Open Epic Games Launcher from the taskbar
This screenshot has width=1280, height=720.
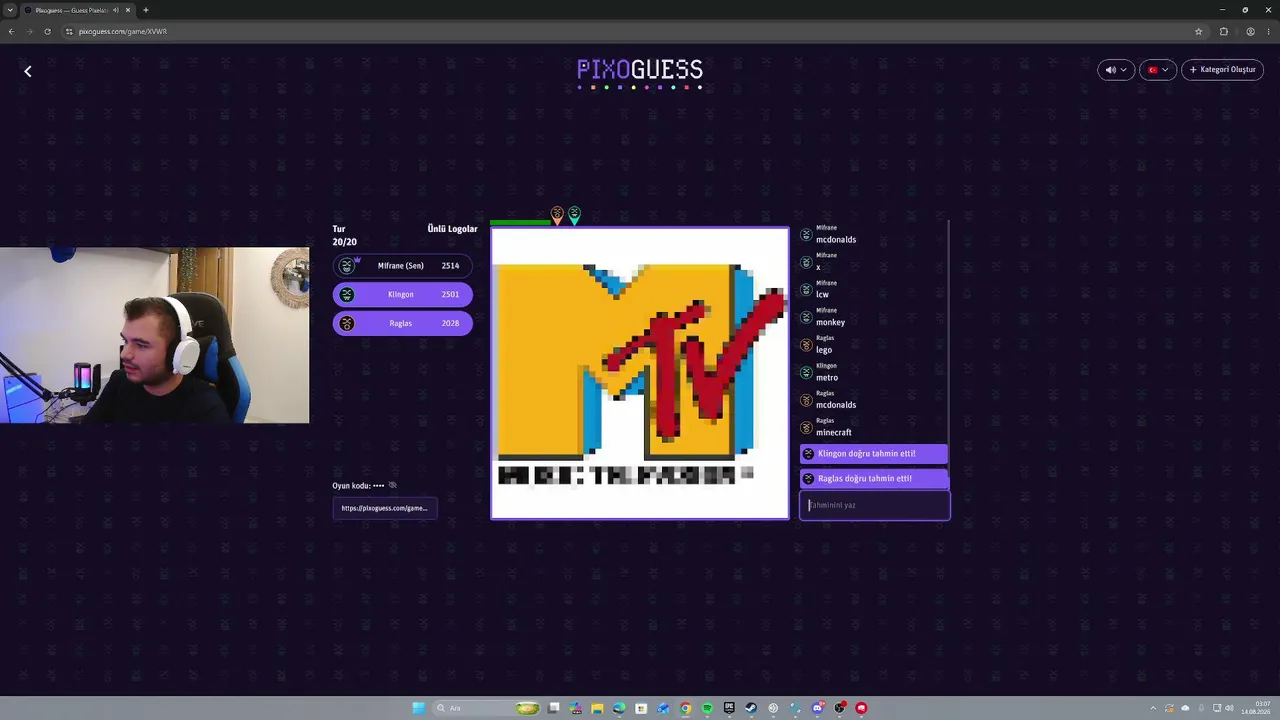click(729, 708)
